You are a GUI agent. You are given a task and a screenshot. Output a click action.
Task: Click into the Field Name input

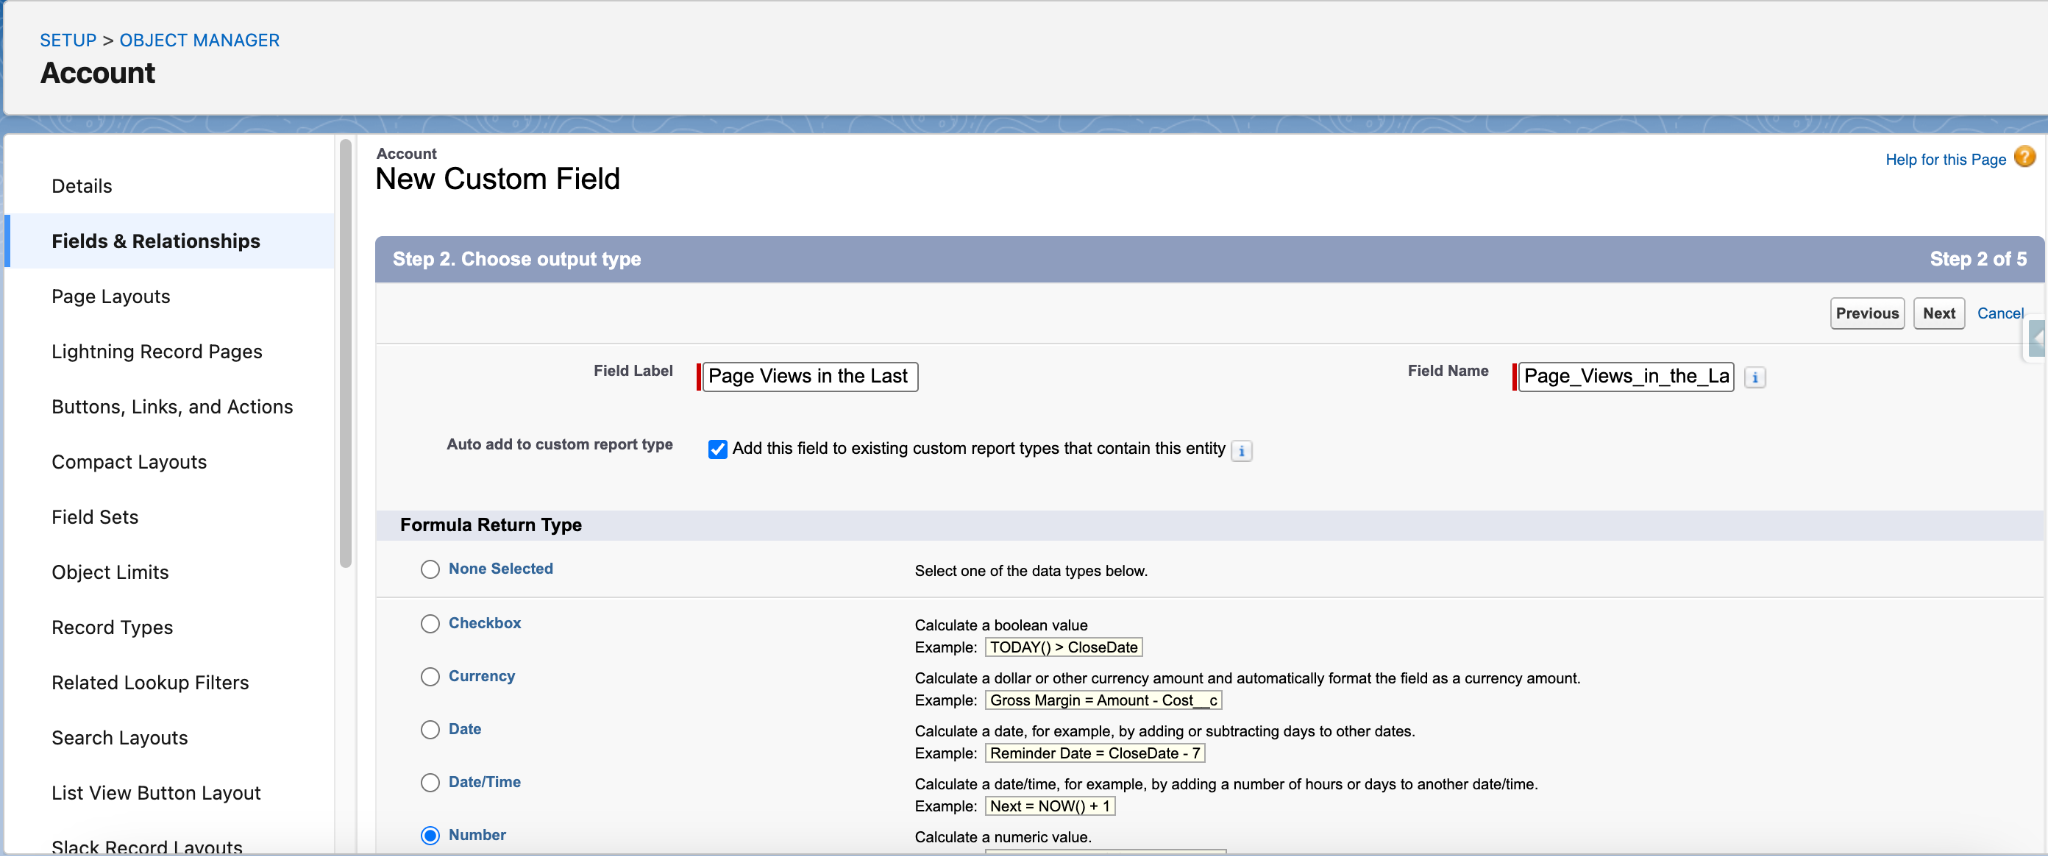[1626, 376]
